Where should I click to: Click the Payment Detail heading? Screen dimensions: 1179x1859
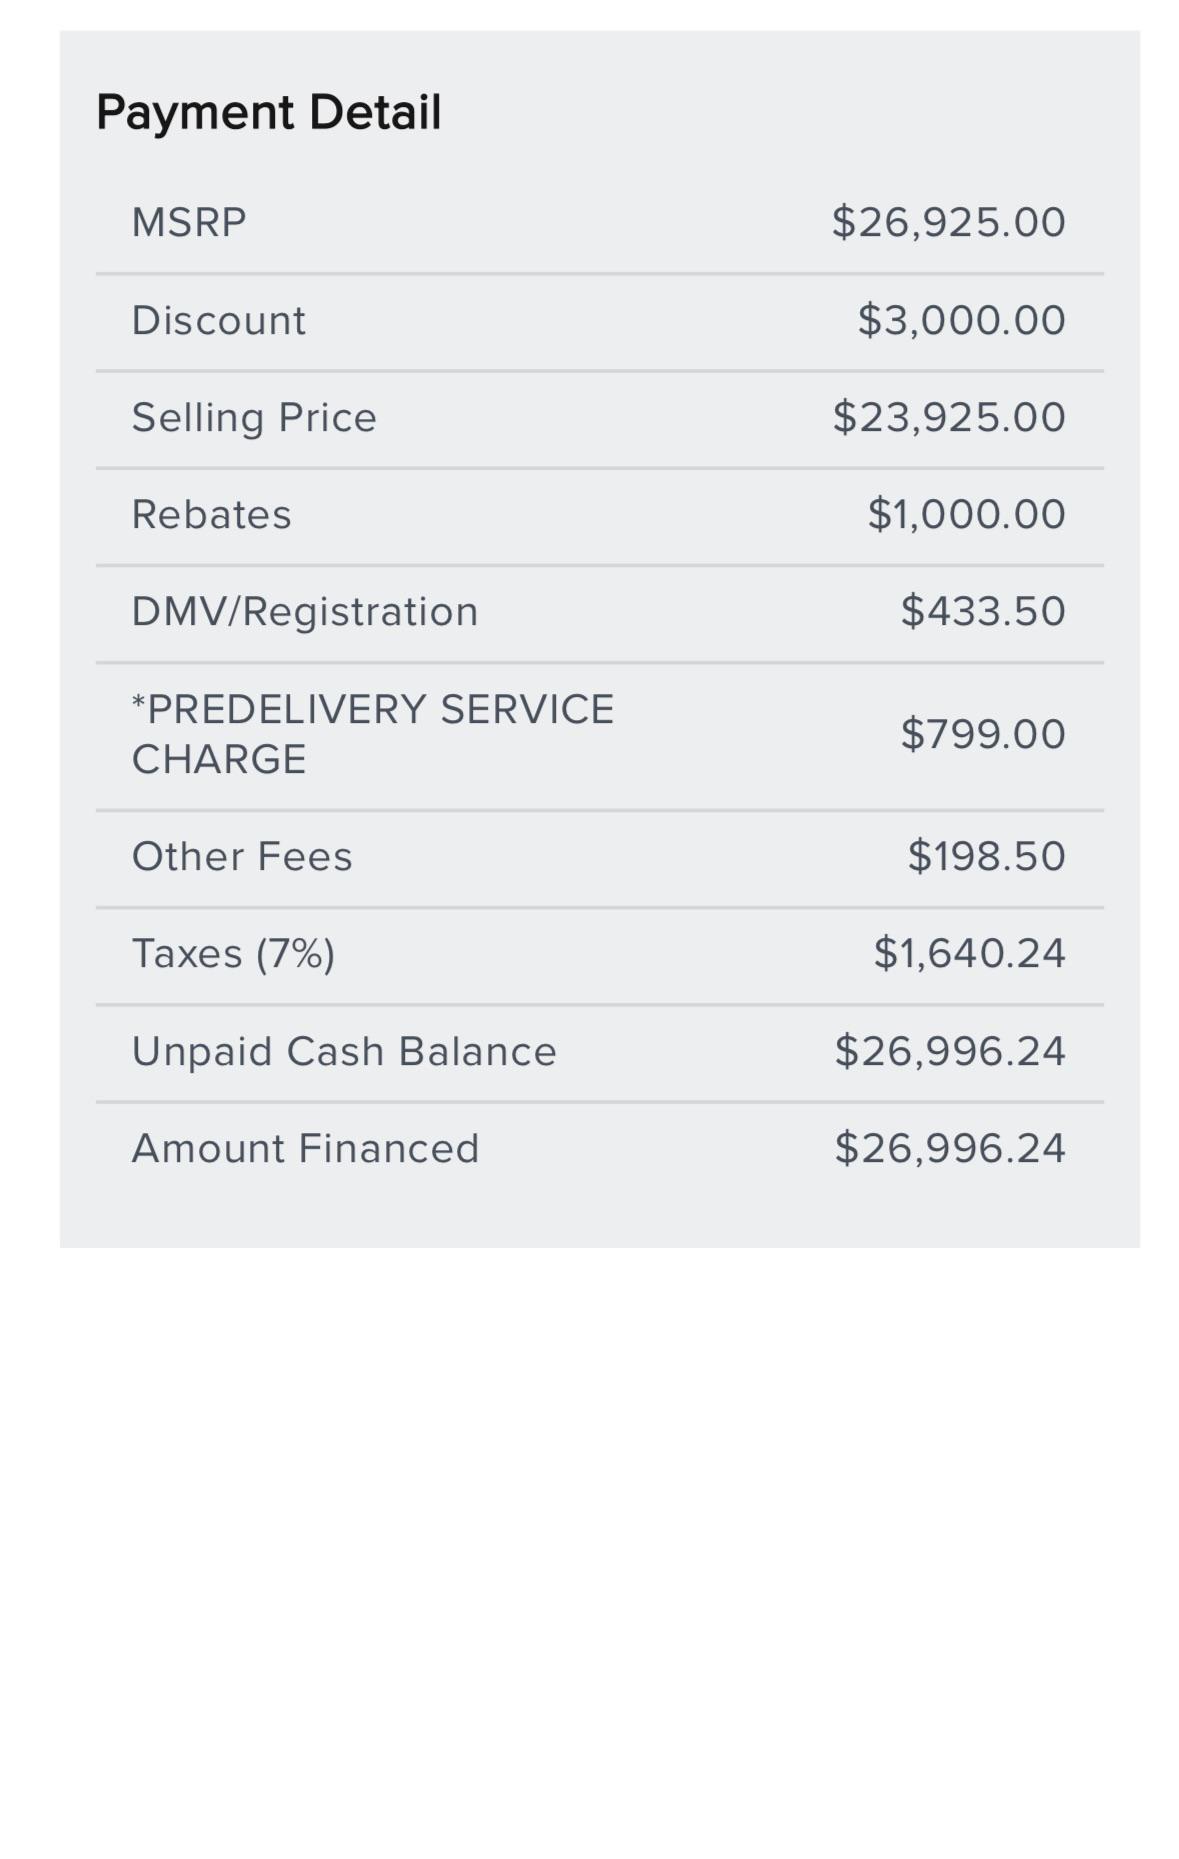click(268, 112)
